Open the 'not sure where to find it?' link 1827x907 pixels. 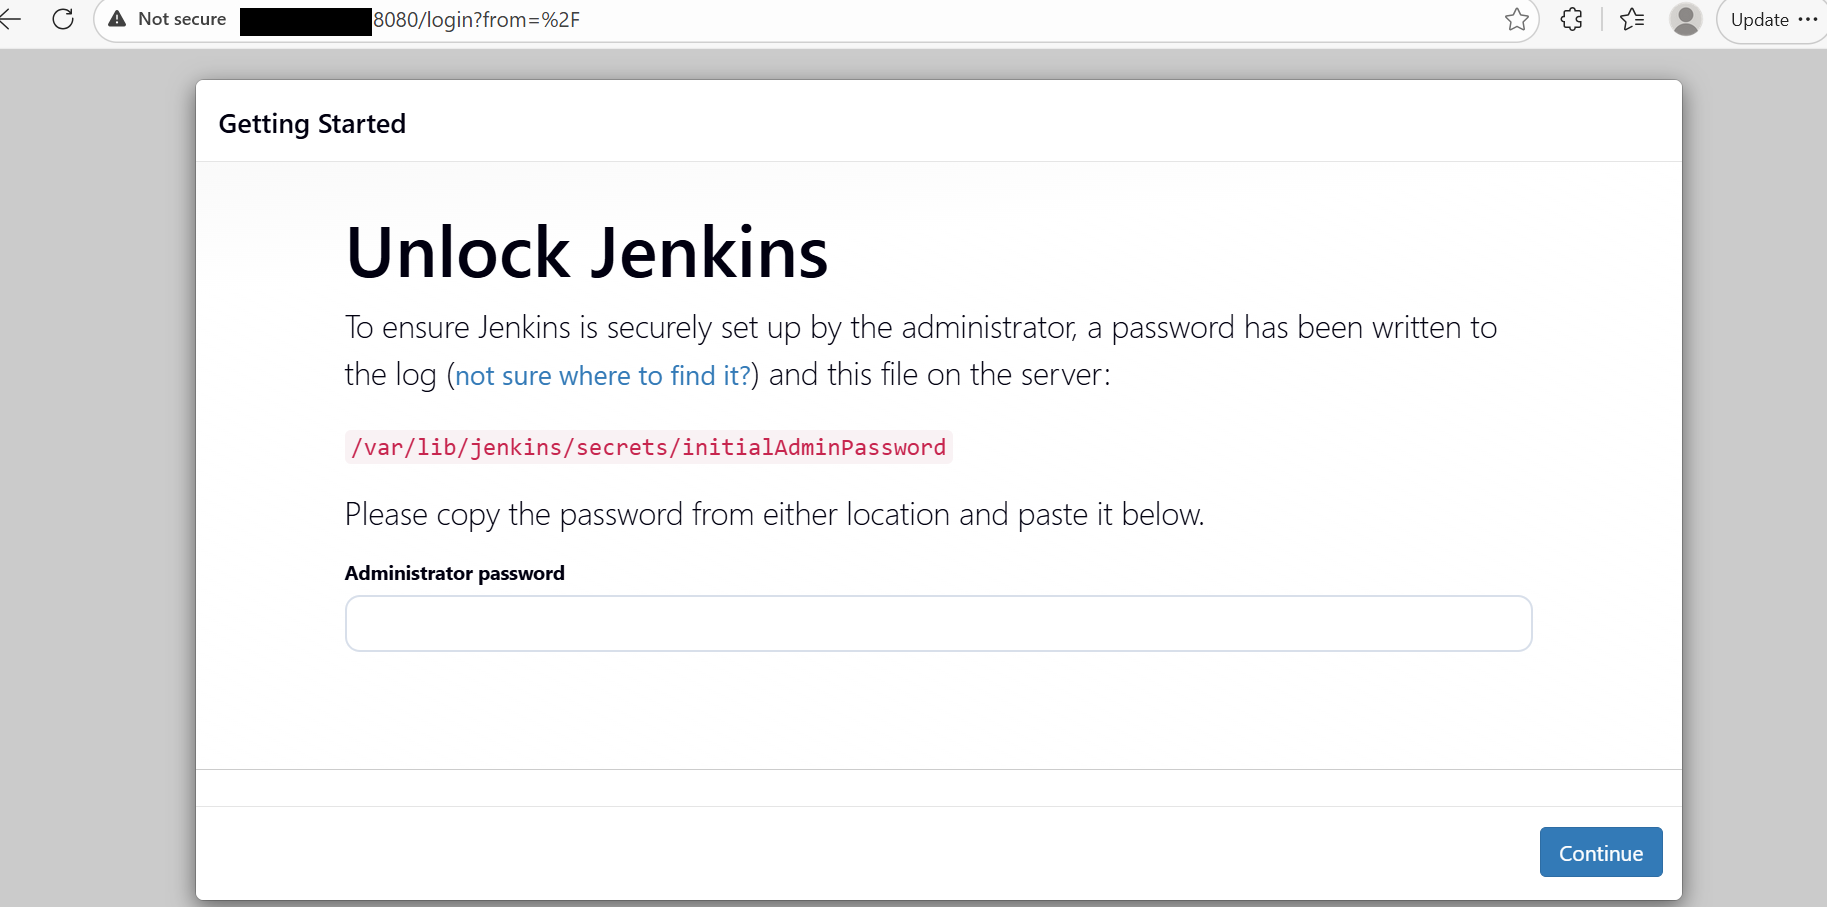pos(601,375)
